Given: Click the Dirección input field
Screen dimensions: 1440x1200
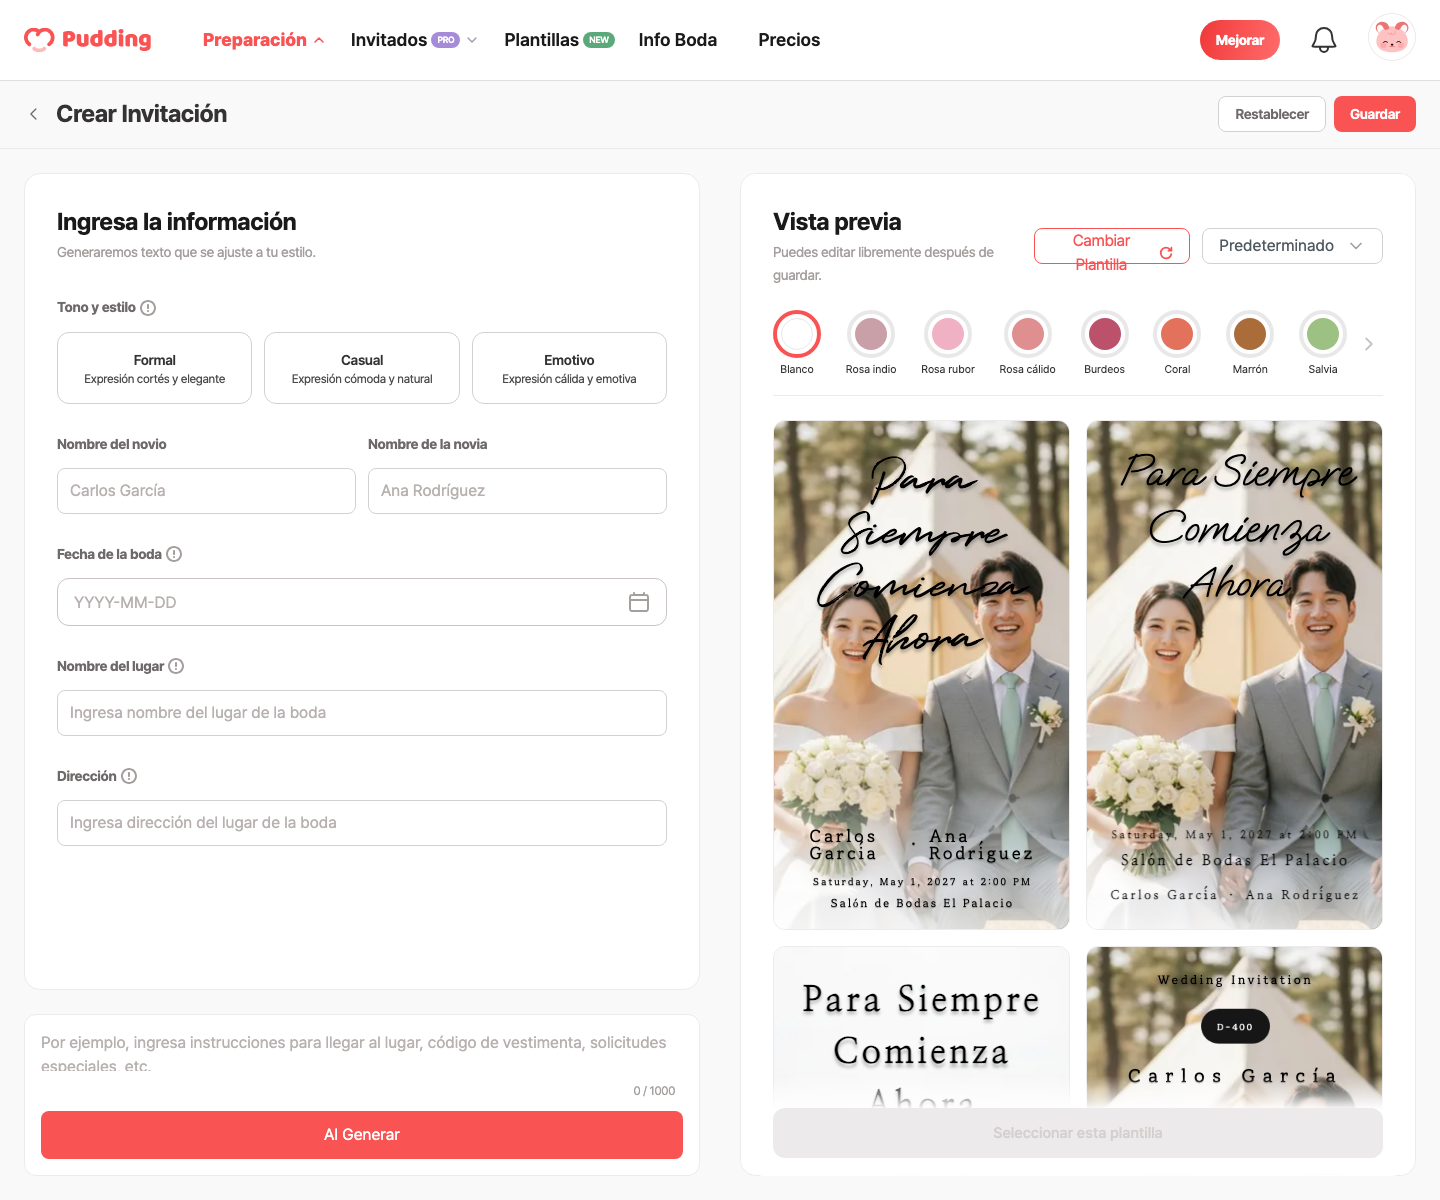Looking at the screenshot, I should coord(362,823).
